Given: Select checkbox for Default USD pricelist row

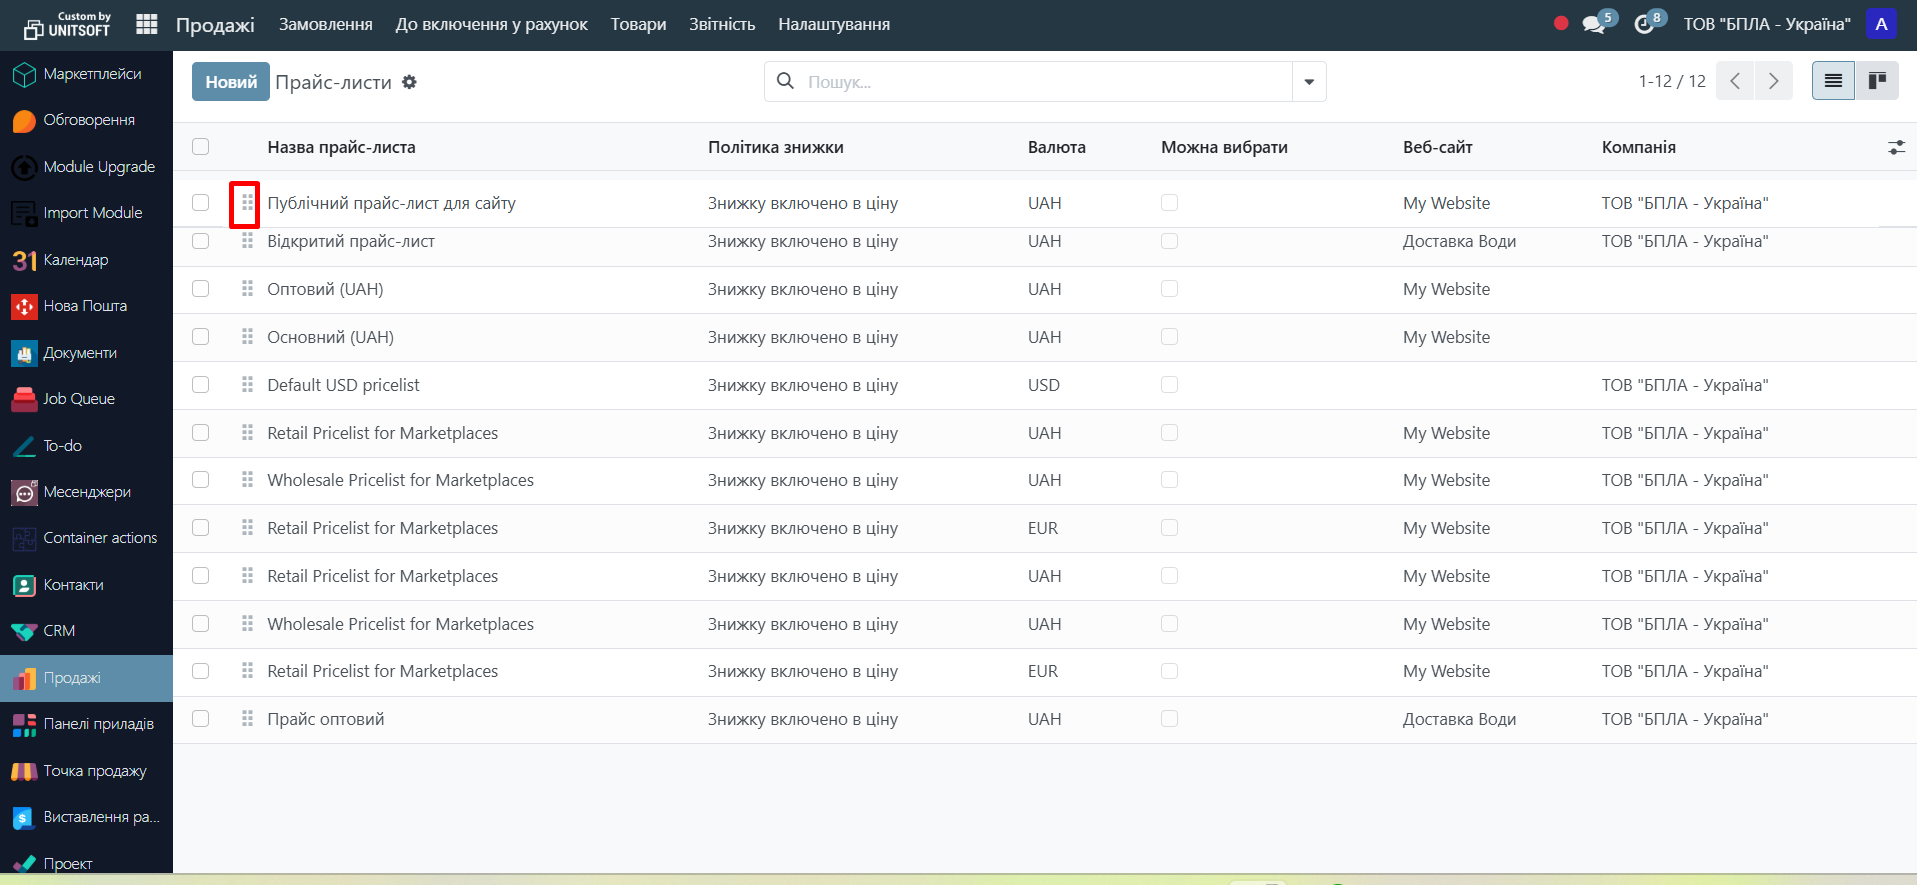Looking at the screenshot, I should 201,385.
